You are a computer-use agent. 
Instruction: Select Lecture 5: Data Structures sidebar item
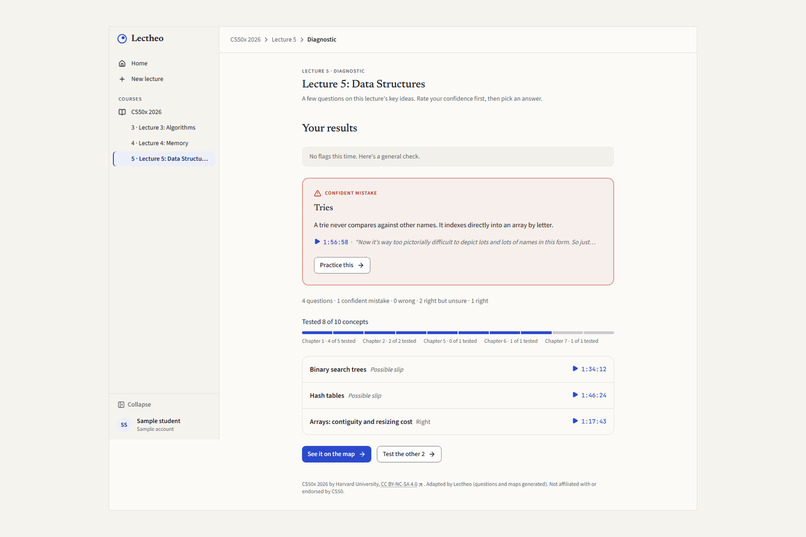coord(164,159)
